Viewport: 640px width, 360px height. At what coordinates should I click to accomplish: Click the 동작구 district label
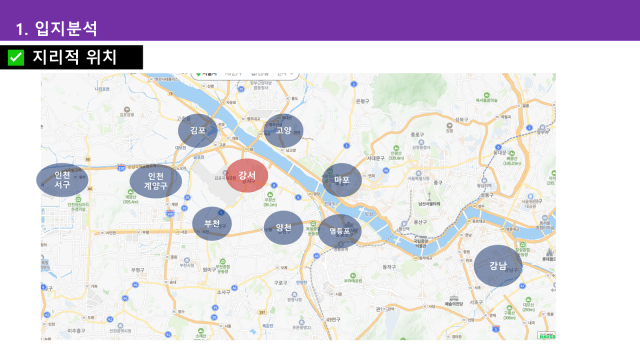click(389, 267)
